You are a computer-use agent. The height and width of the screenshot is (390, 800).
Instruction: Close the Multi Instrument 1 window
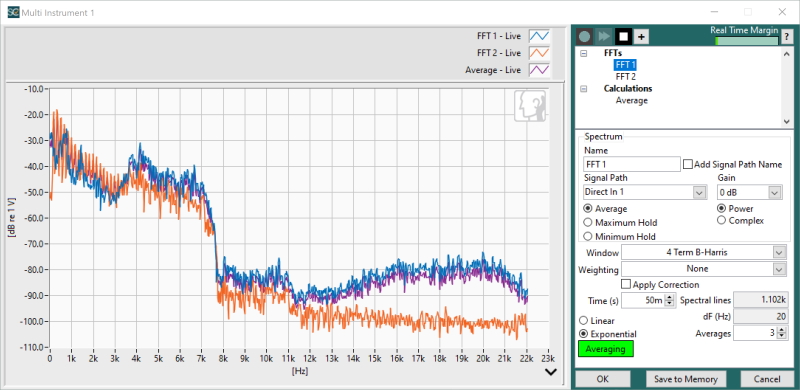click(782, 12)
